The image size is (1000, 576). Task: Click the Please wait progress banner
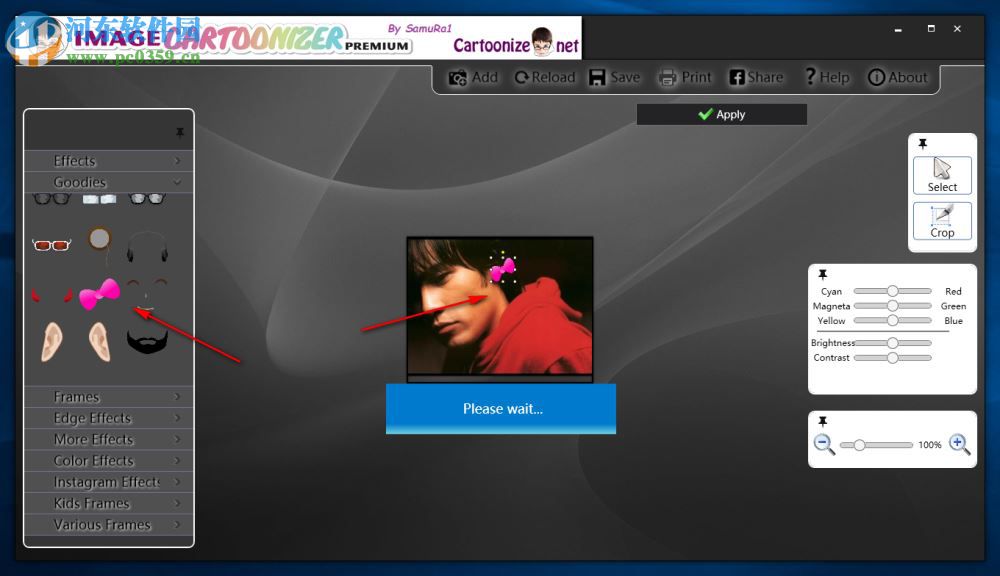(501, 409)
